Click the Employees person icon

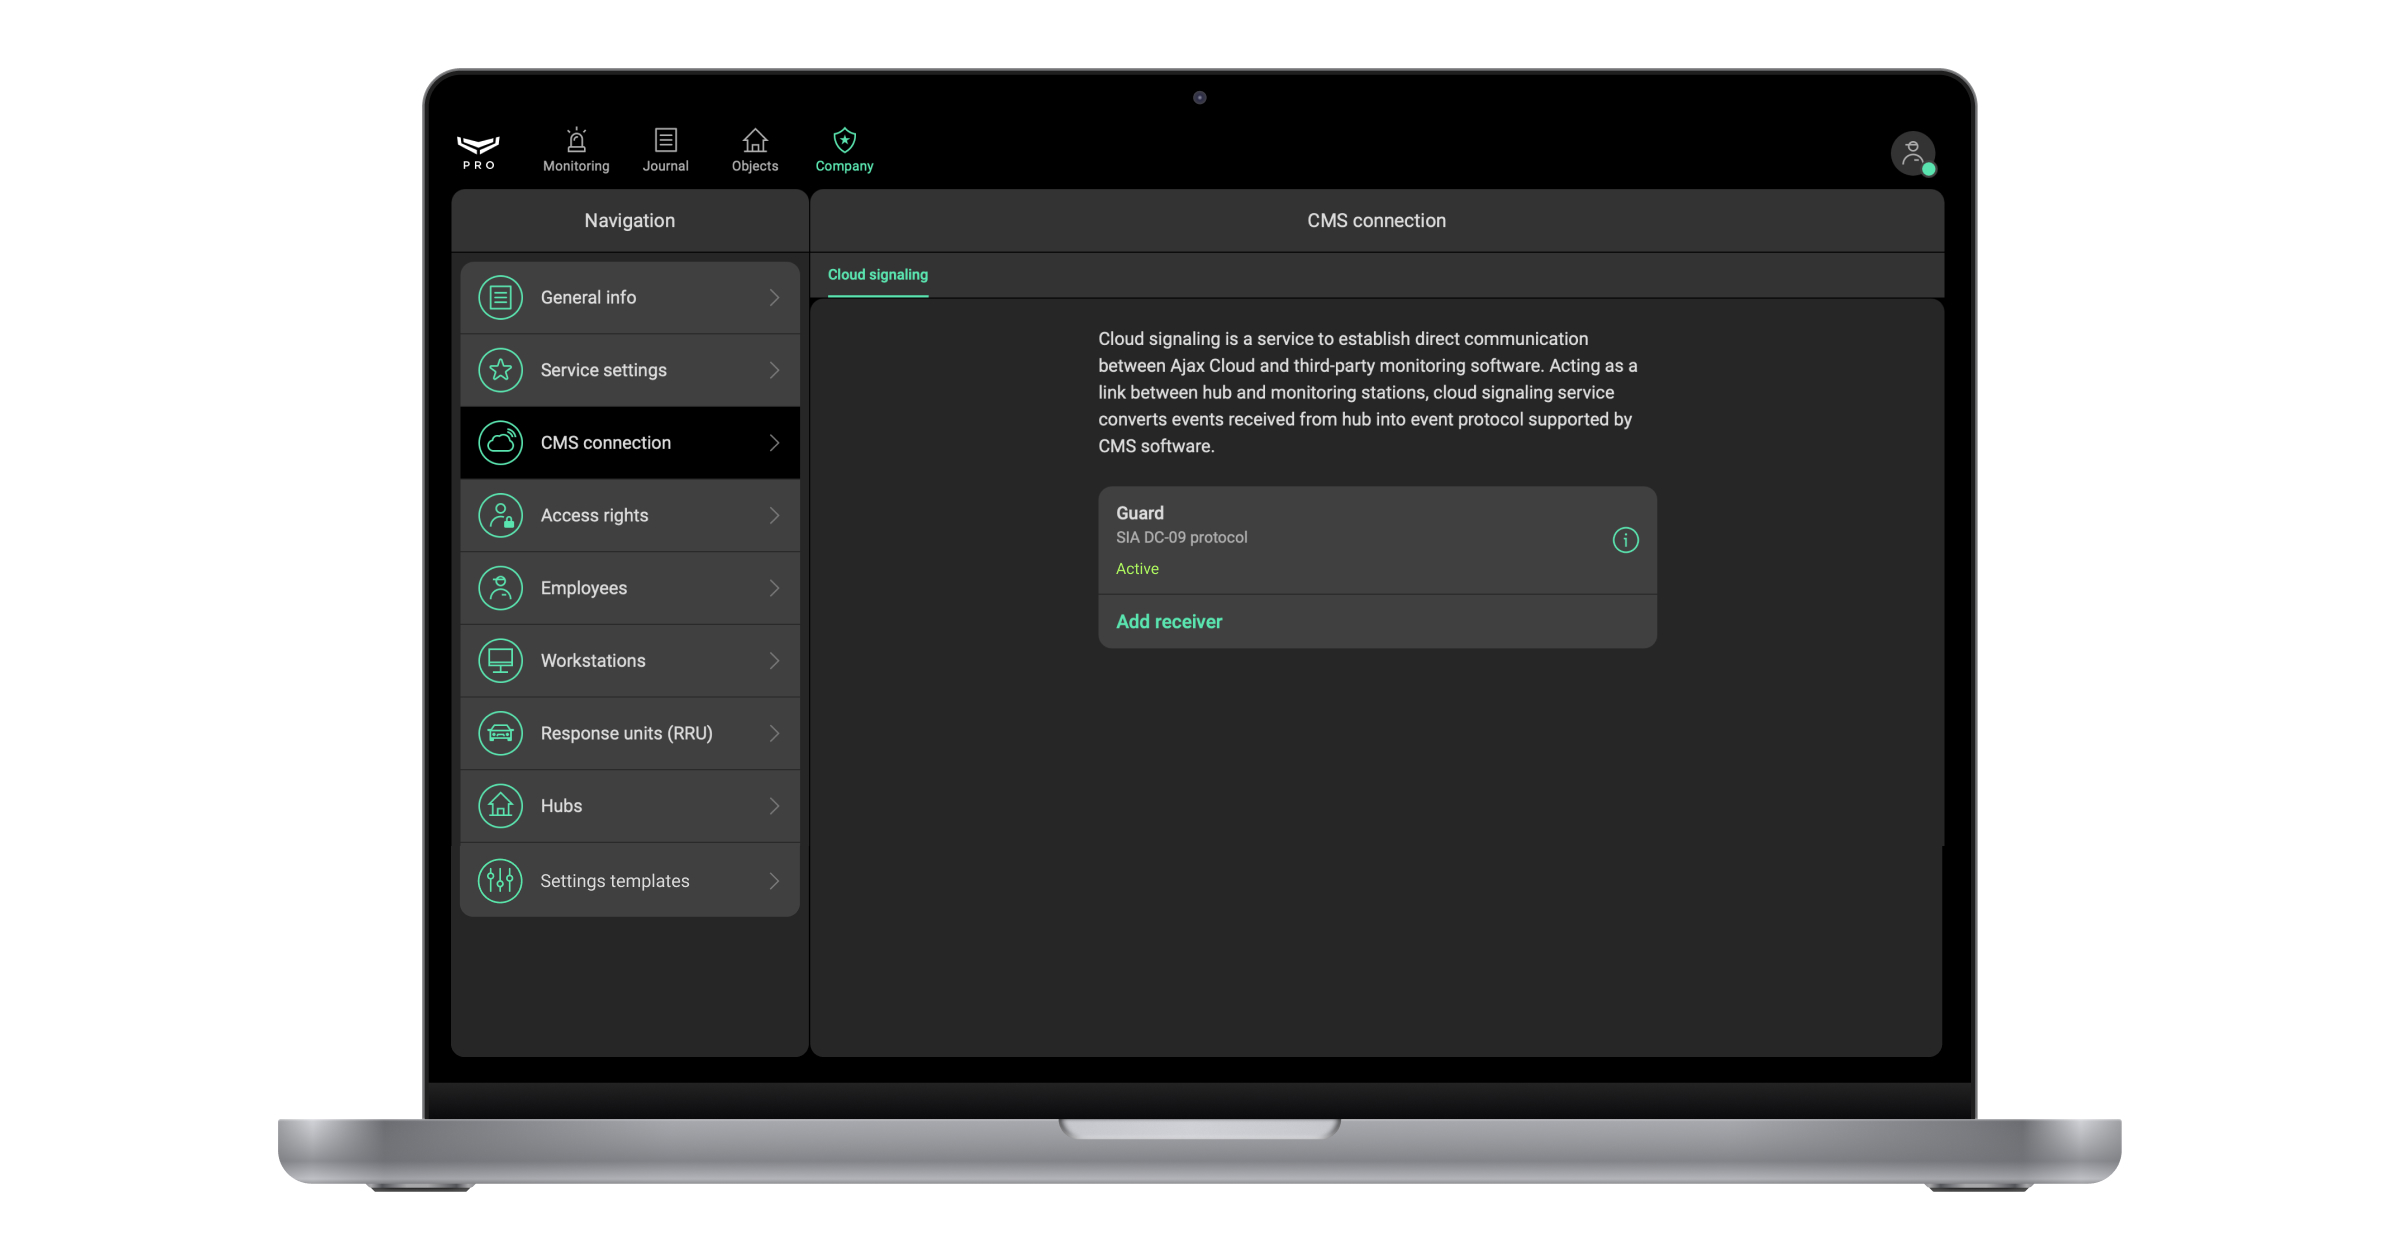point(501,588)
